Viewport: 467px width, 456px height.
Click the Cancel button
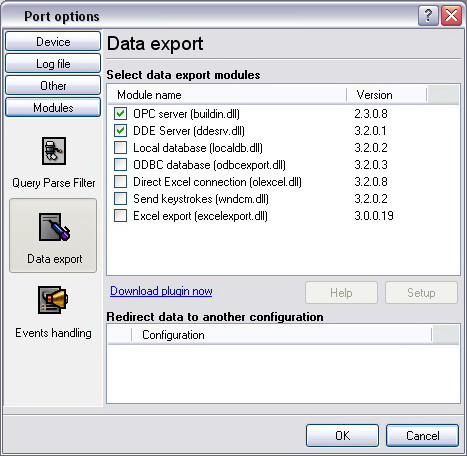(x=422, y=435)
